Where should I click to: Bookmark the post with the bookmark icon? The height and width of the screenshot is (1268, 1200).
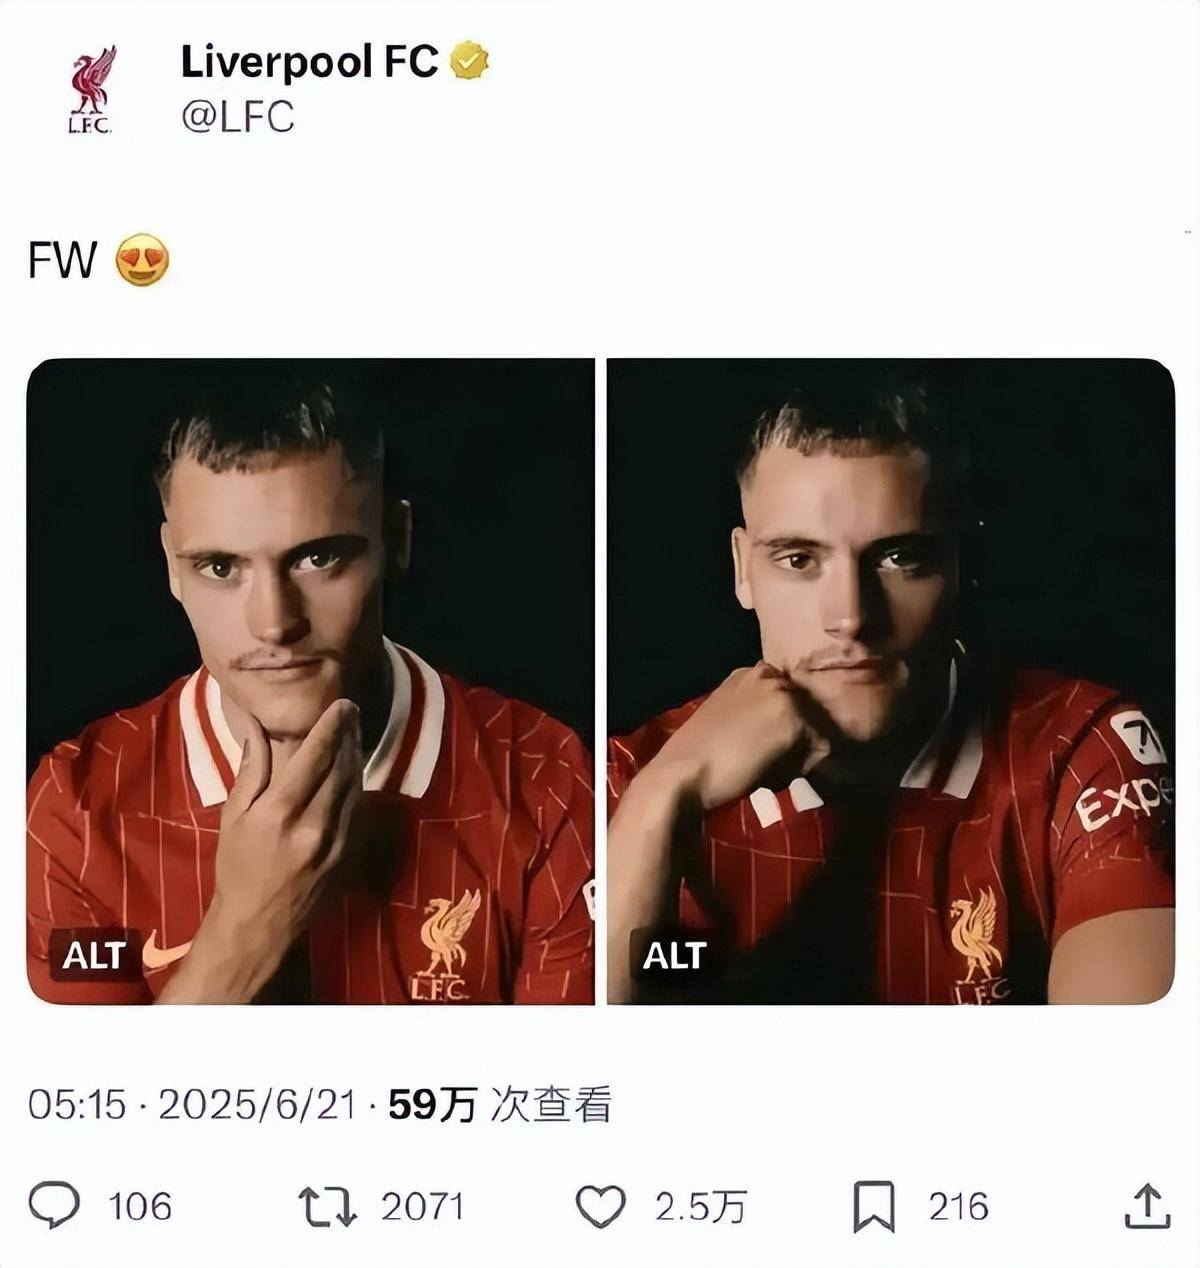coord(873,1207)
